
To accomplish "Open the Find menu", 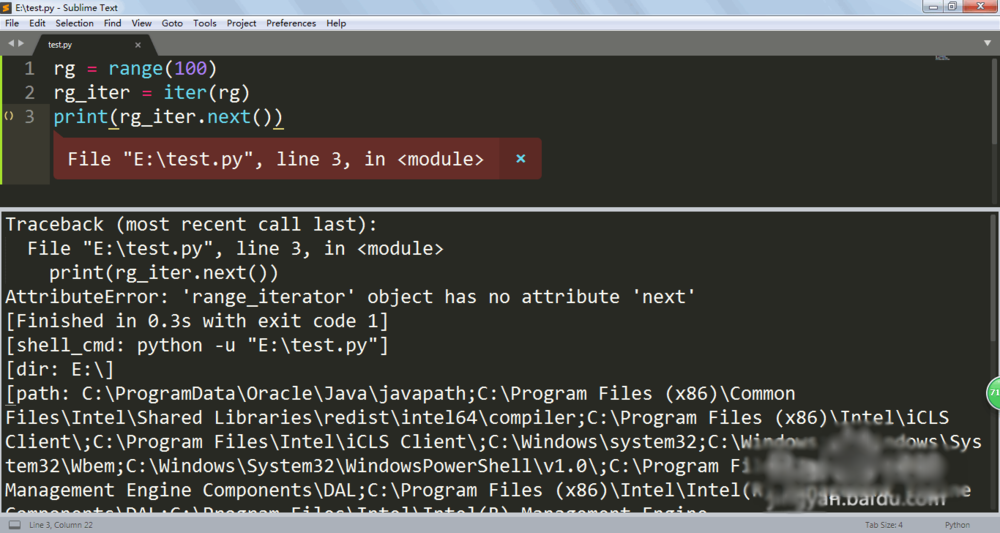I will 112,23.
